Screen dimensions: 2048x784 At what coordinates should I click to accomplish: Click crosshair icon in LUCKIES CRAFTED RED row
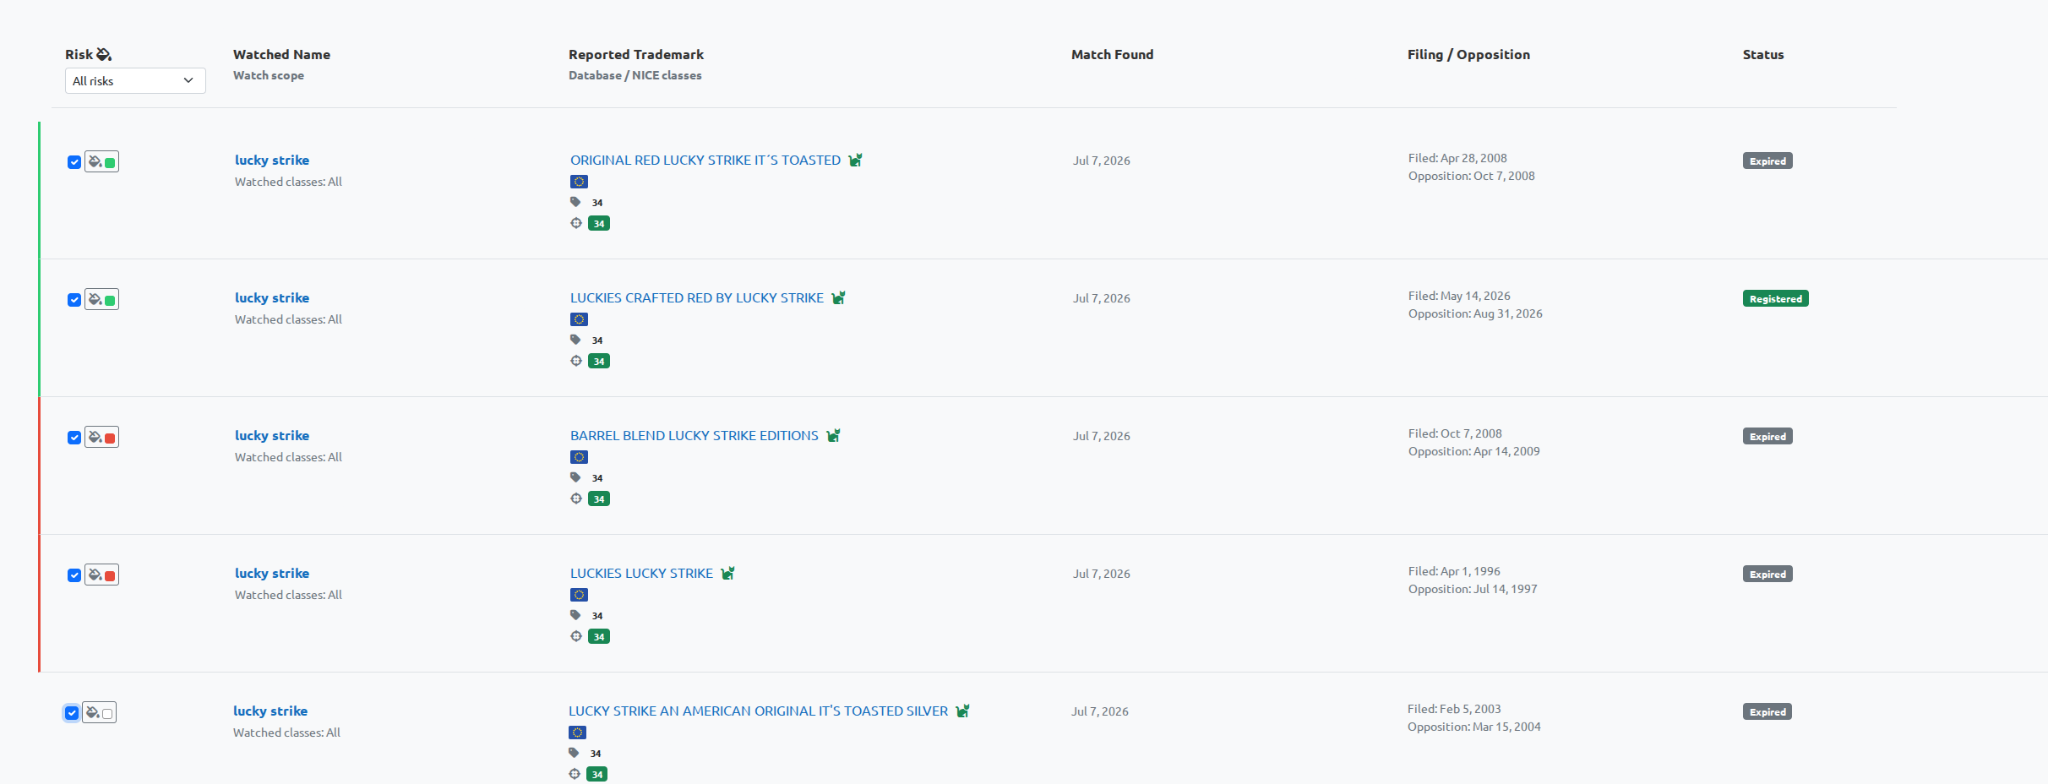[x=576, y=361]
